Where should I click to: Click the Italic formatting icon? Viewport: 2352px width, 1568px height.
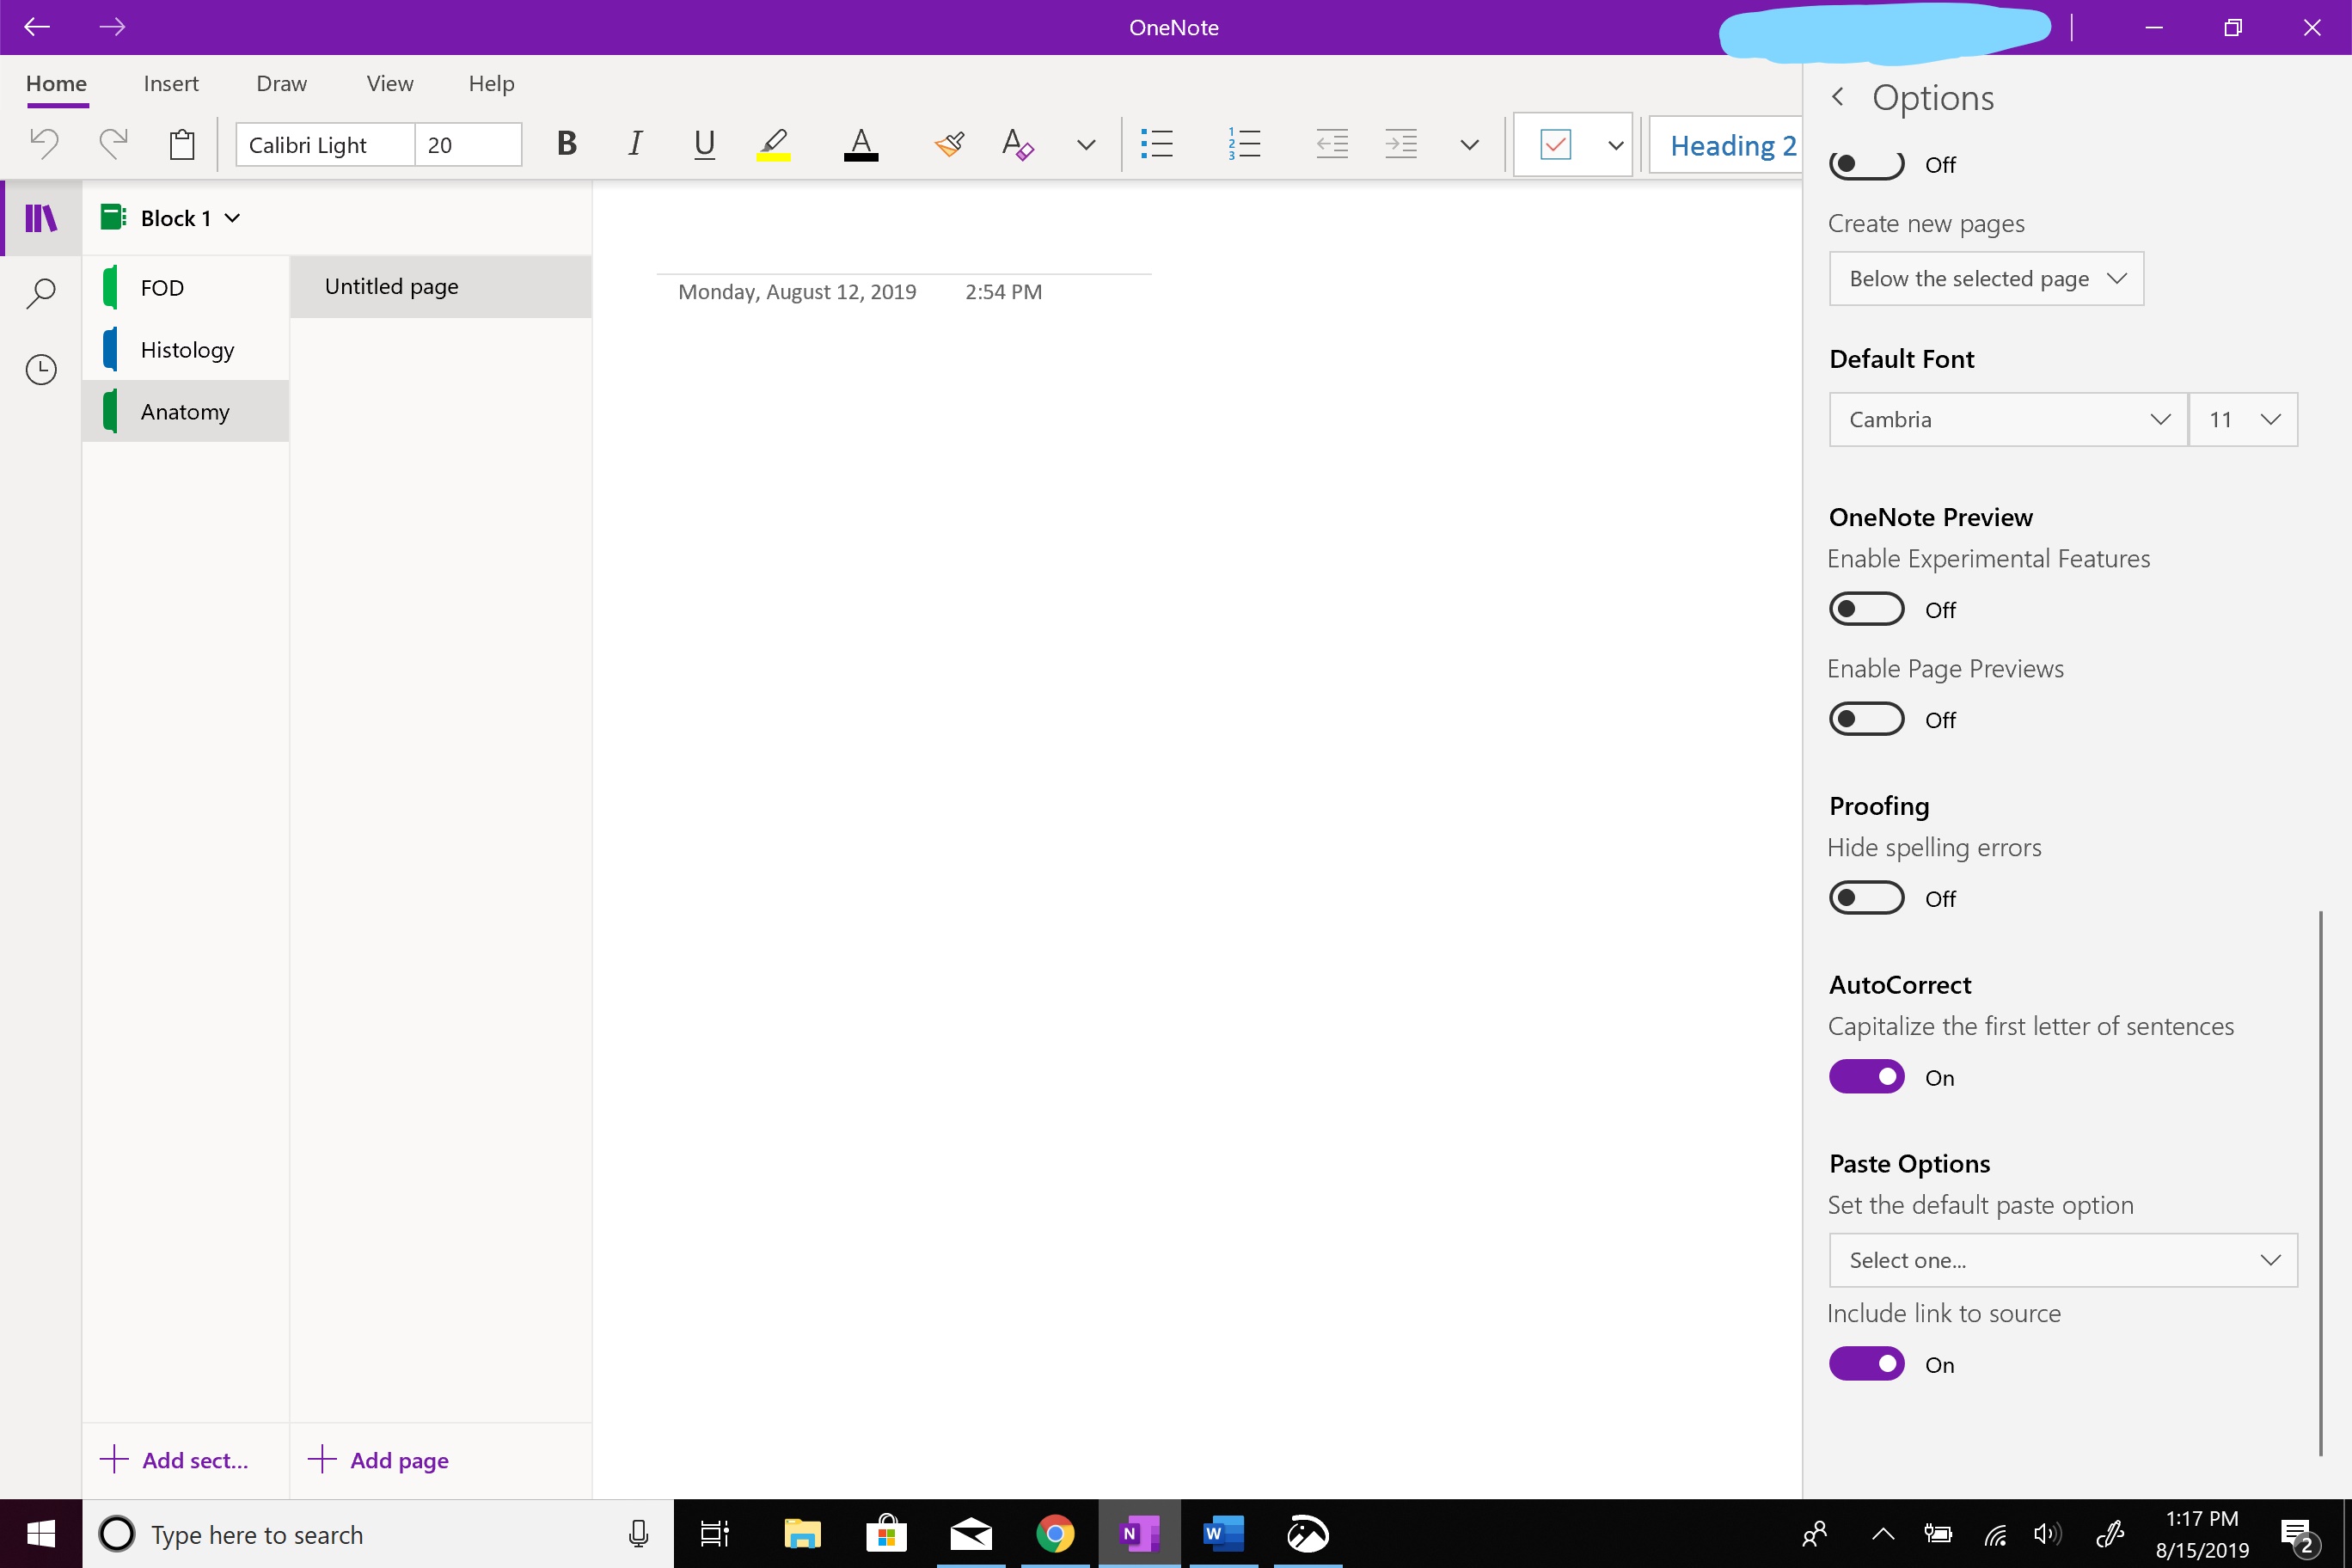[x=635, y=144]
